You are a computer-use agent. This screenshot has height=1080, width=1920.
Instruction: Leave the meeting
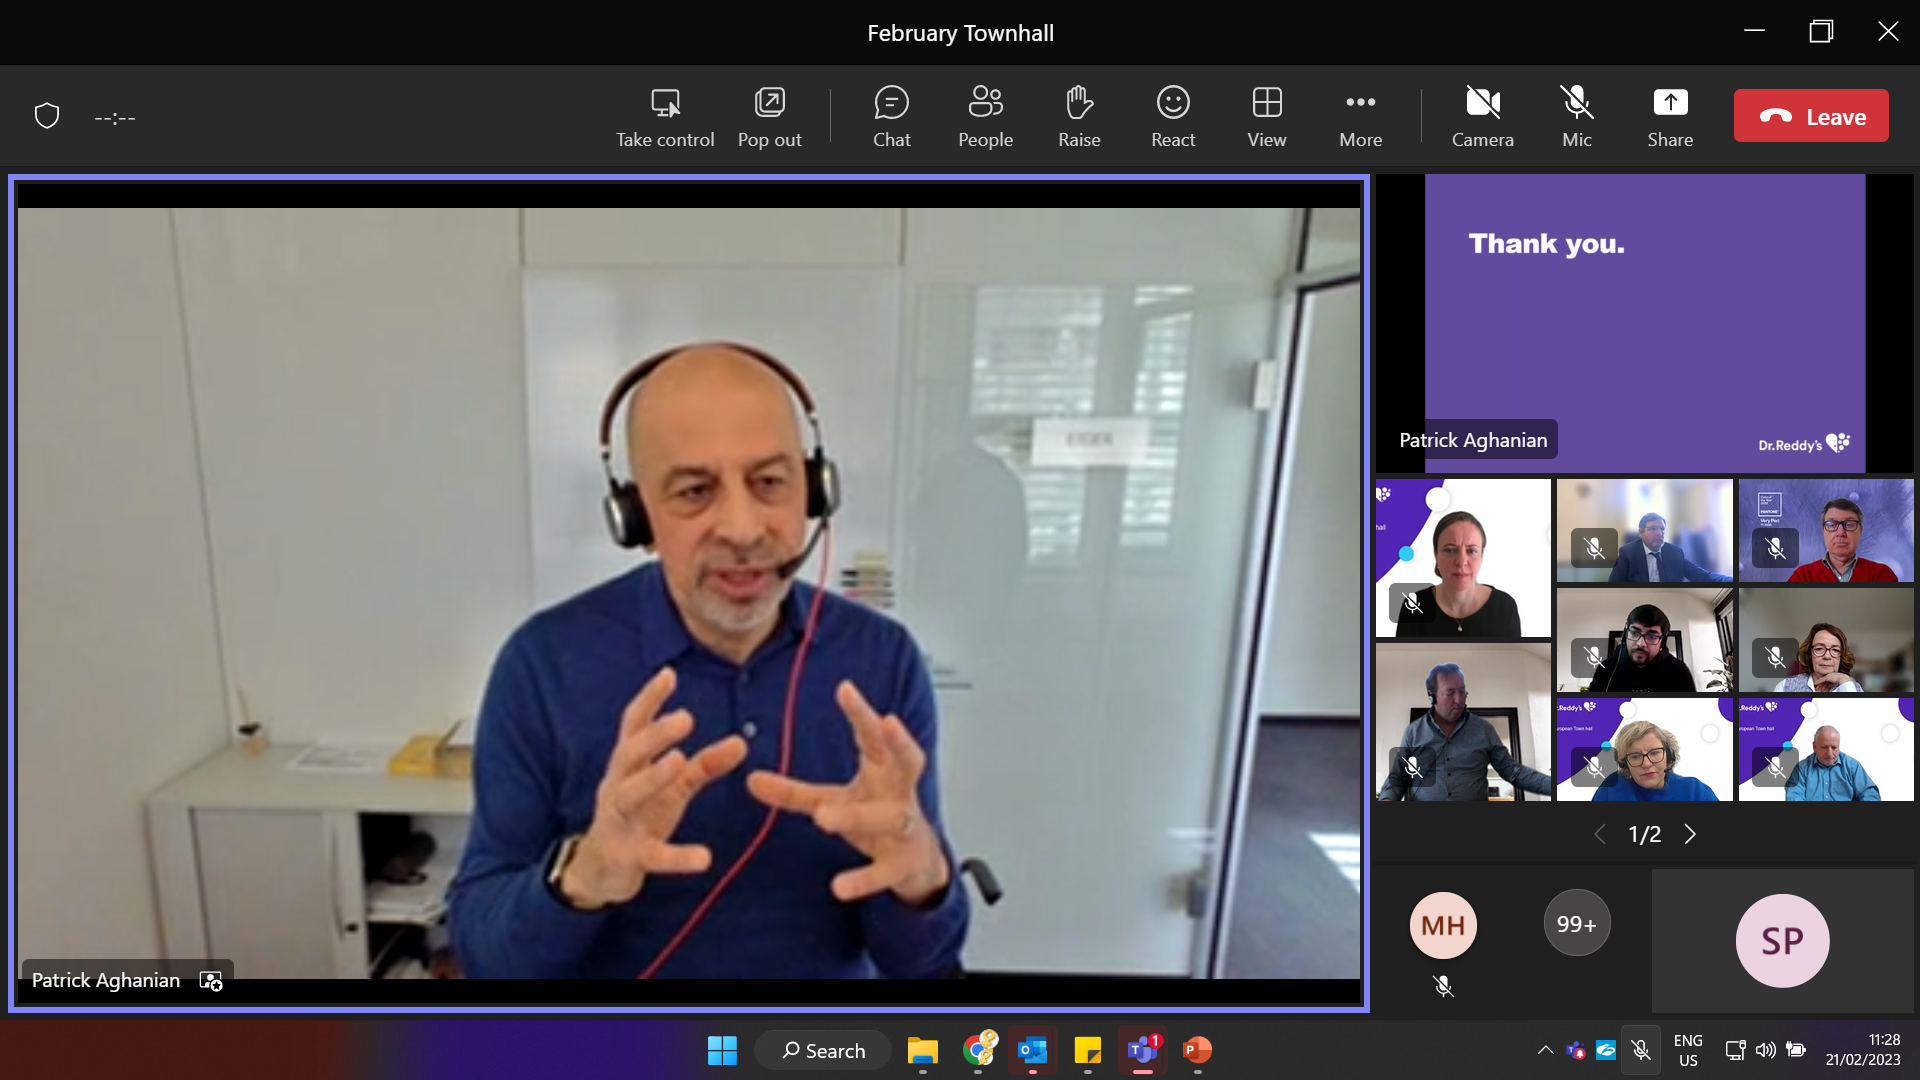[x=1811, y=116]
